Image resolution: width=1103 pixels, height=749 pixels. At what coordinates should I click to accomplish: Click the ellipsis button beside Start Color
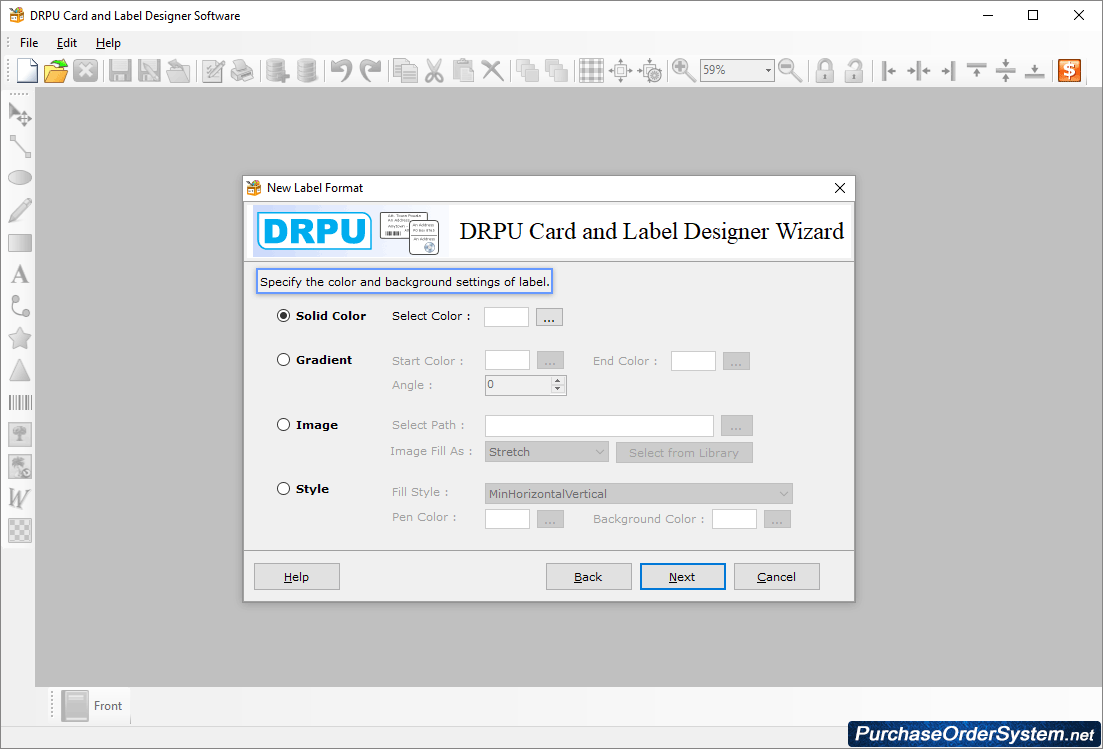click(550, 361)
